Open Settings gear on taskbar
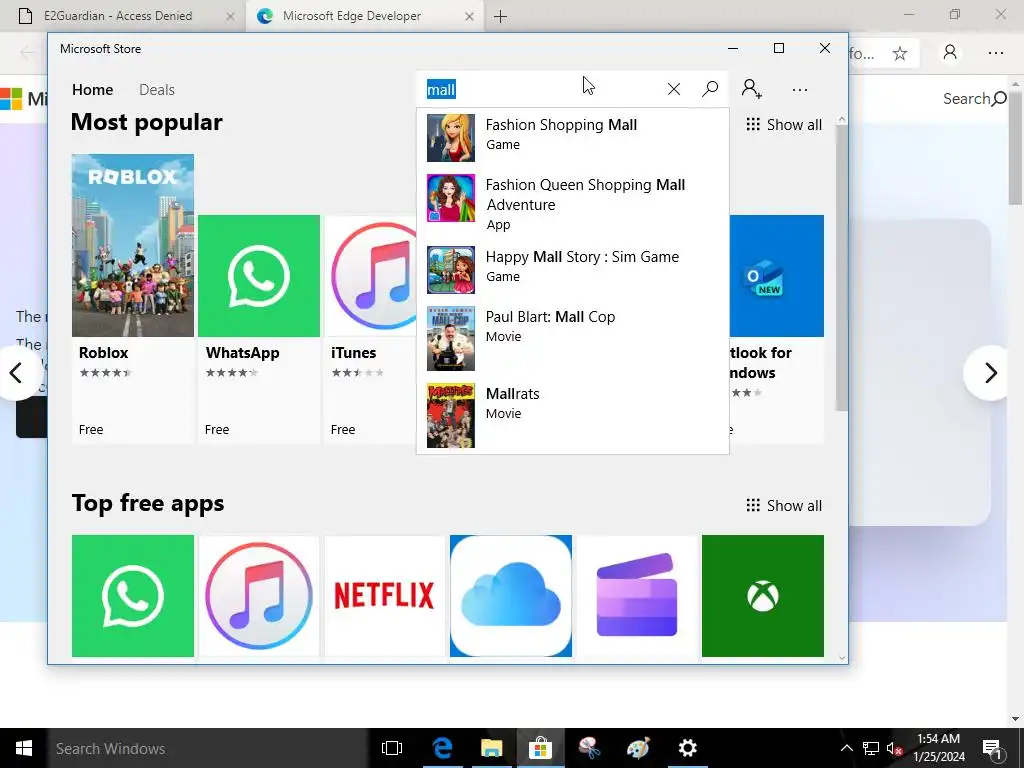 point(687,748)
